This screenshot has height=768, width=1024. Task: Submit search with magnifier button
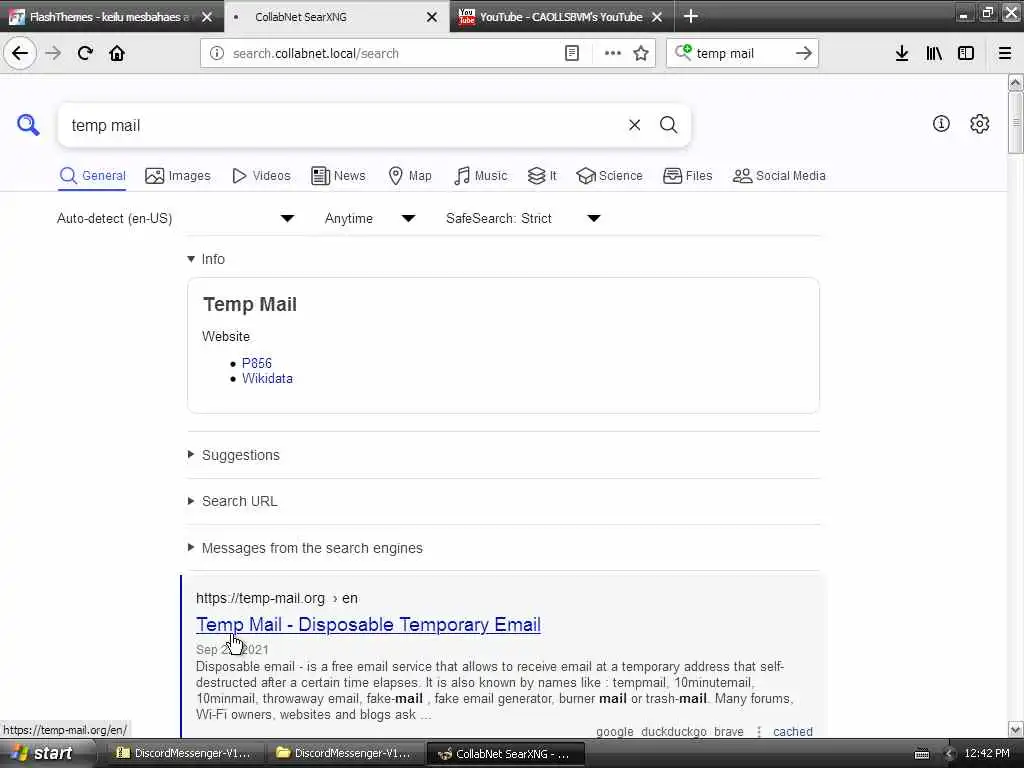[x=668, y=125]
